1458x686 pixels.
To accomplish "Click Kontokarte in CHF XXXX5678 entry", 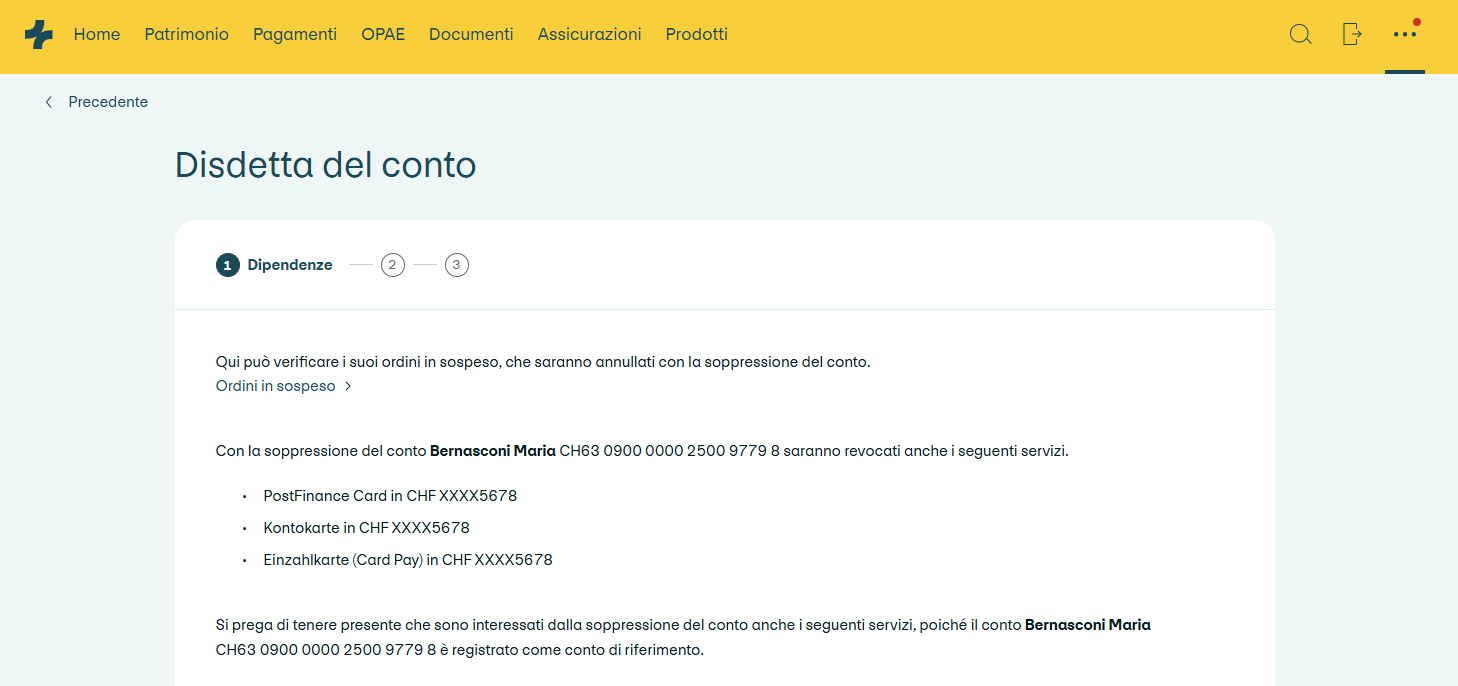I will (x=367, y=528).
